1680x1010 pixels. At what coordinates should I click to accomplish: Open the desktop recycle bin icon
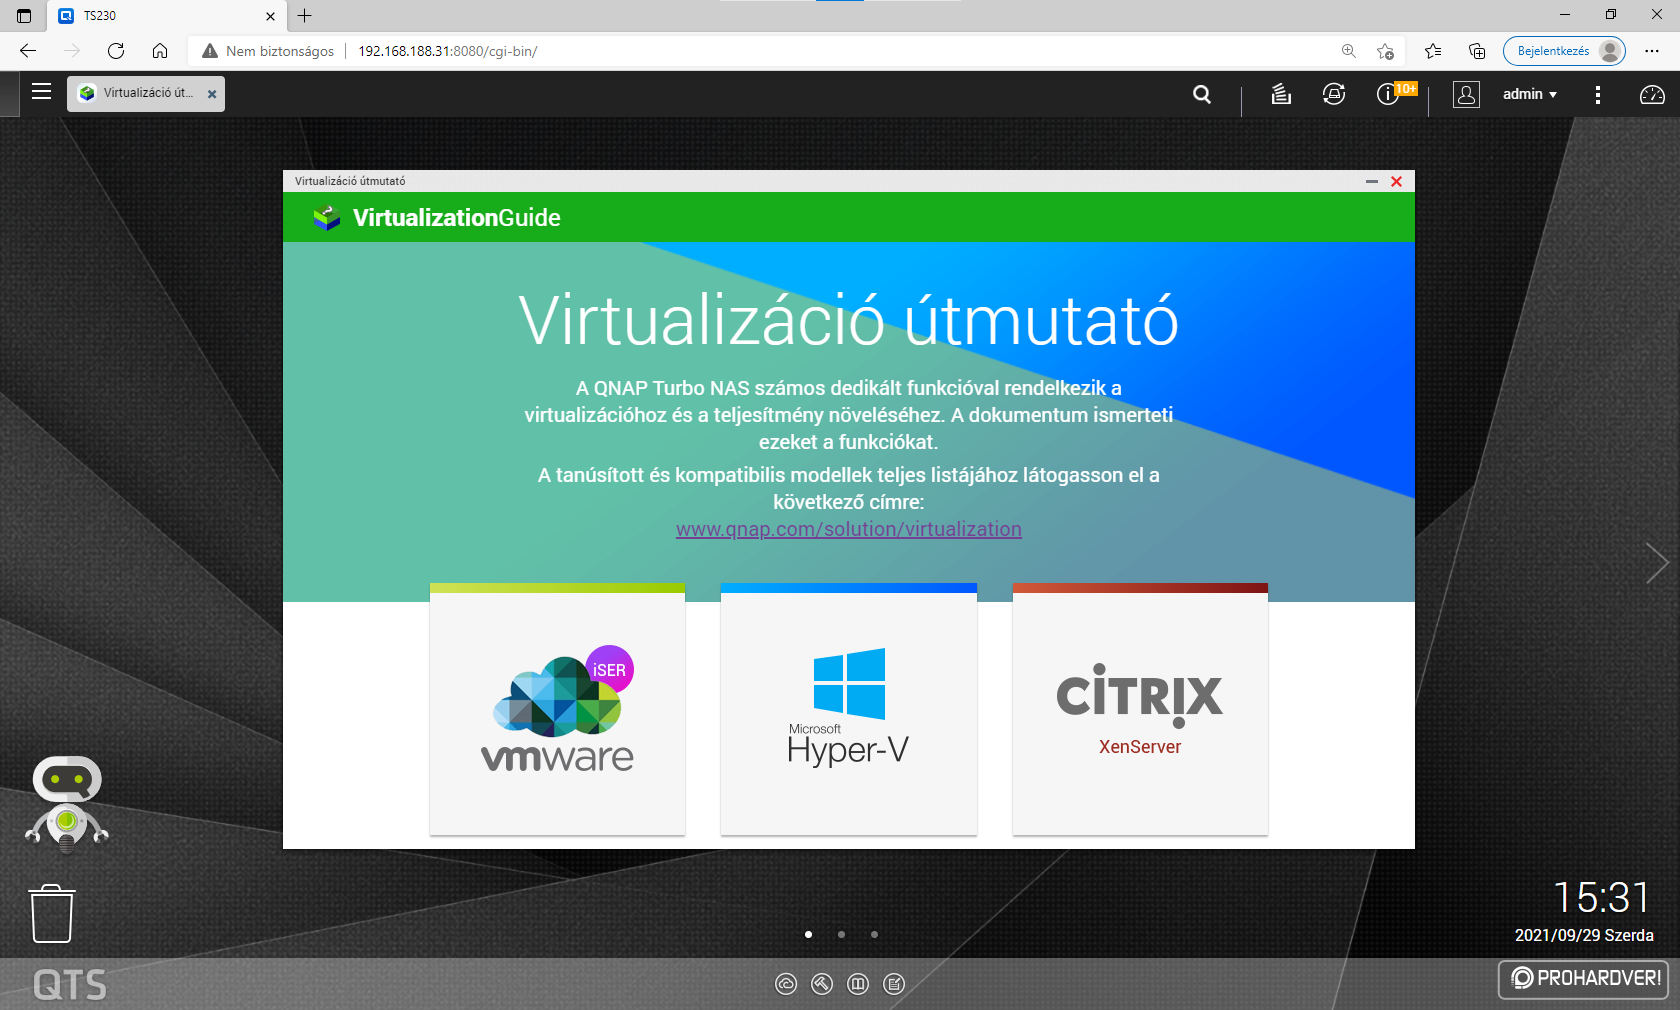(52, 913)
